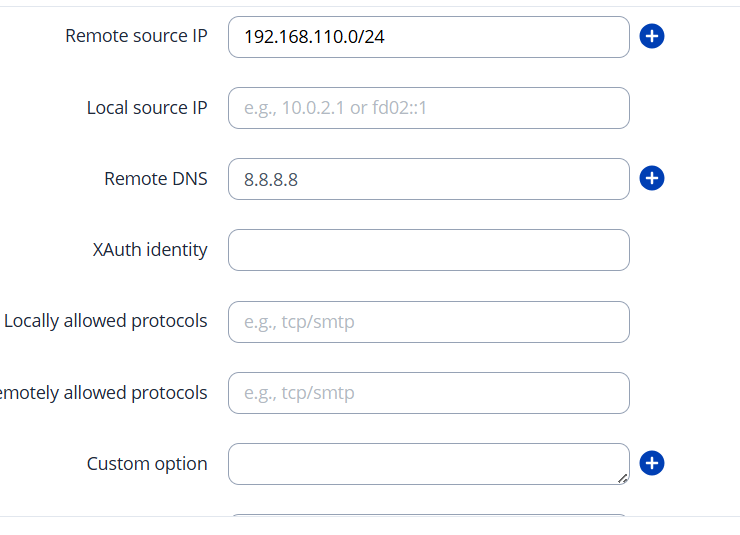
Task: Grab the Custom option textarea resize handle
Action: pyautogui.click(x=622, y=478)
